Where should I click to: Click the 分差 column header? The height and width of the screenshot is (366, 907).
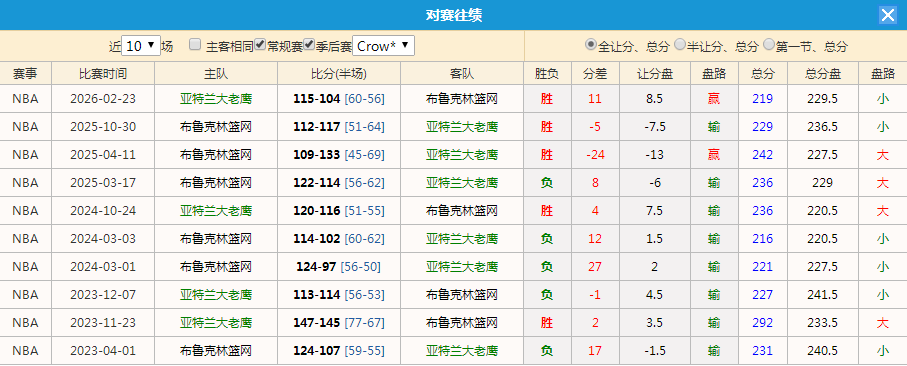595,73
